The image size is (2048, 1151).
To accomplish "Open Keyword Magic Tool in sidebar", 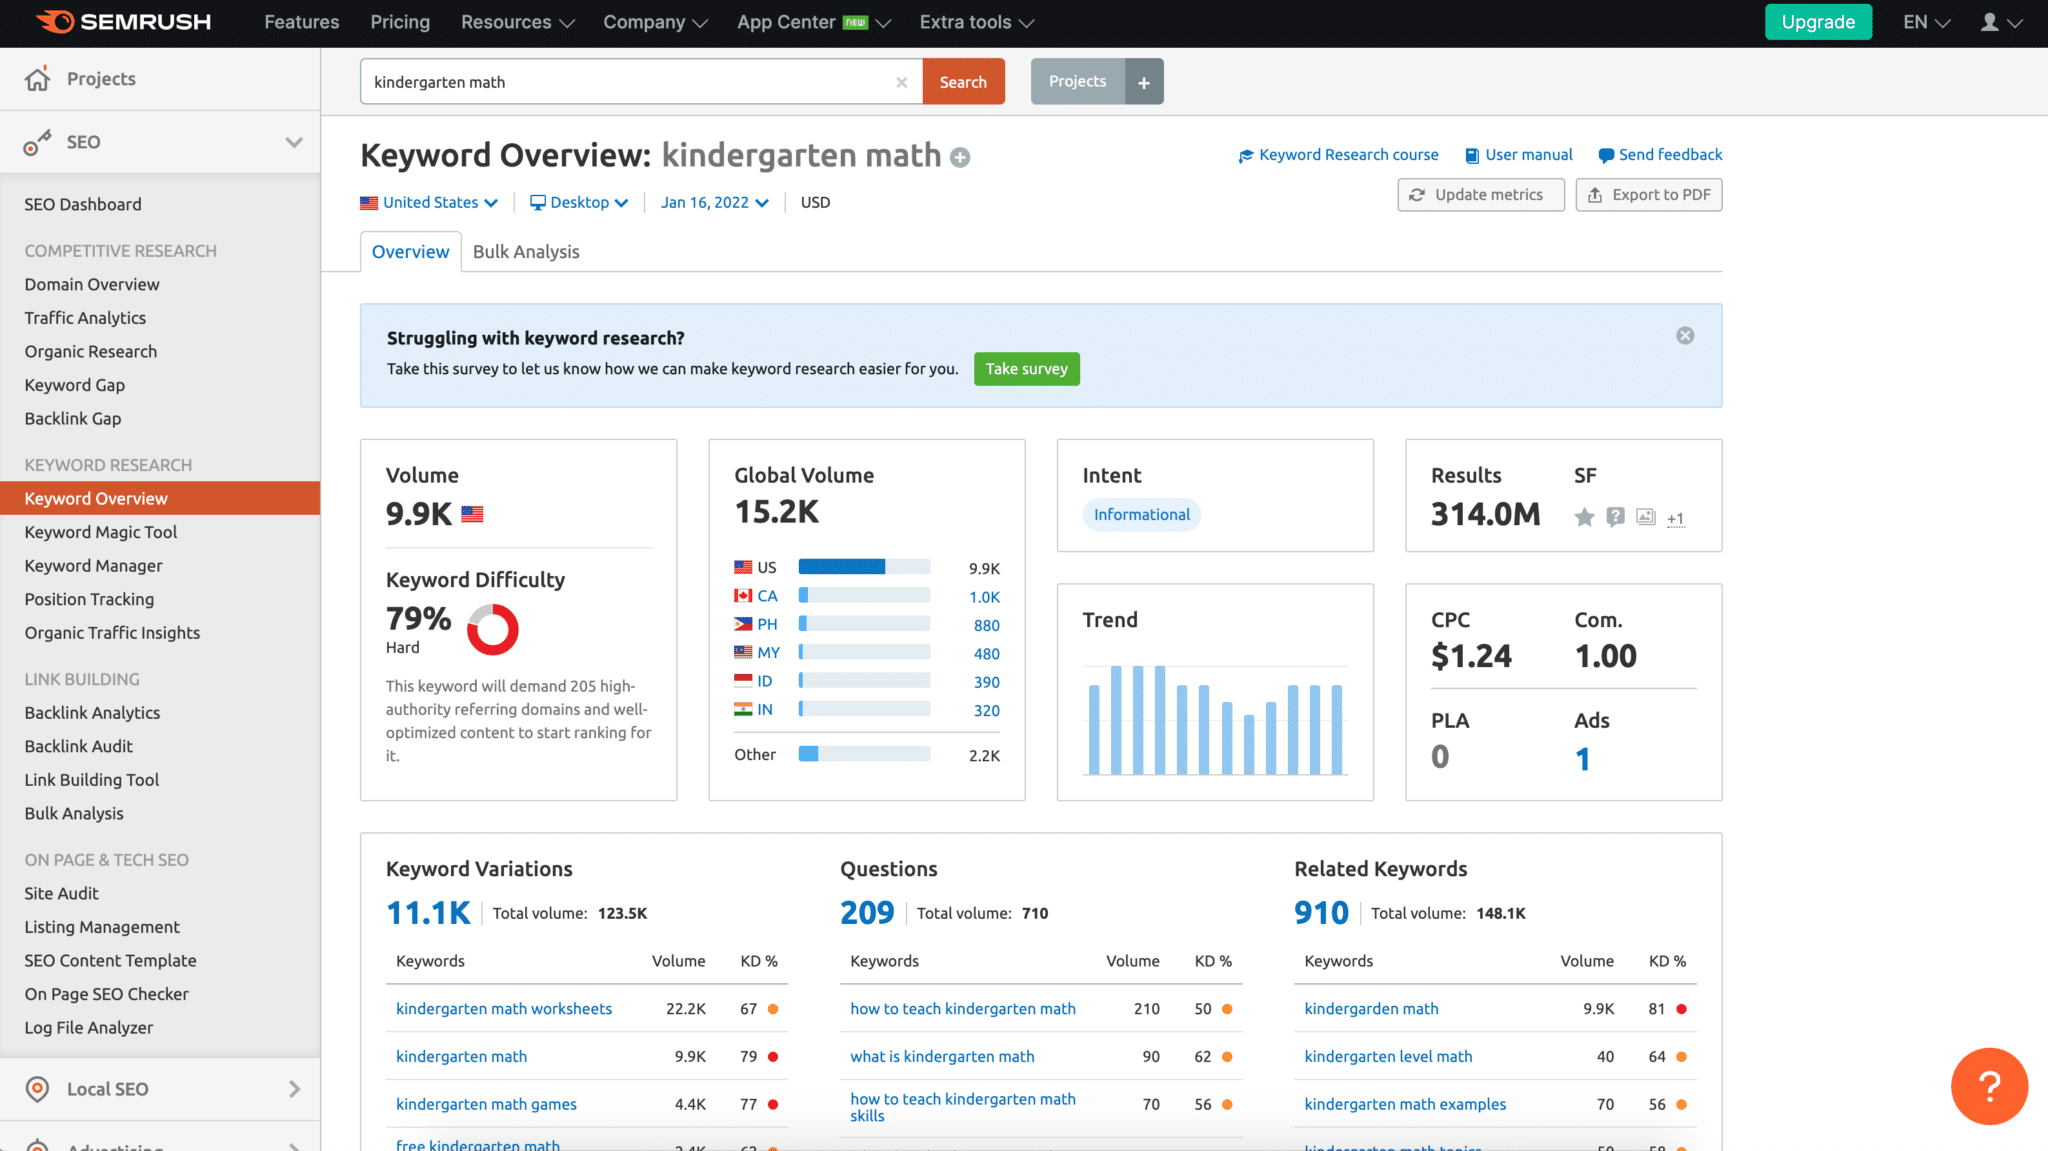I will [100, 532].
